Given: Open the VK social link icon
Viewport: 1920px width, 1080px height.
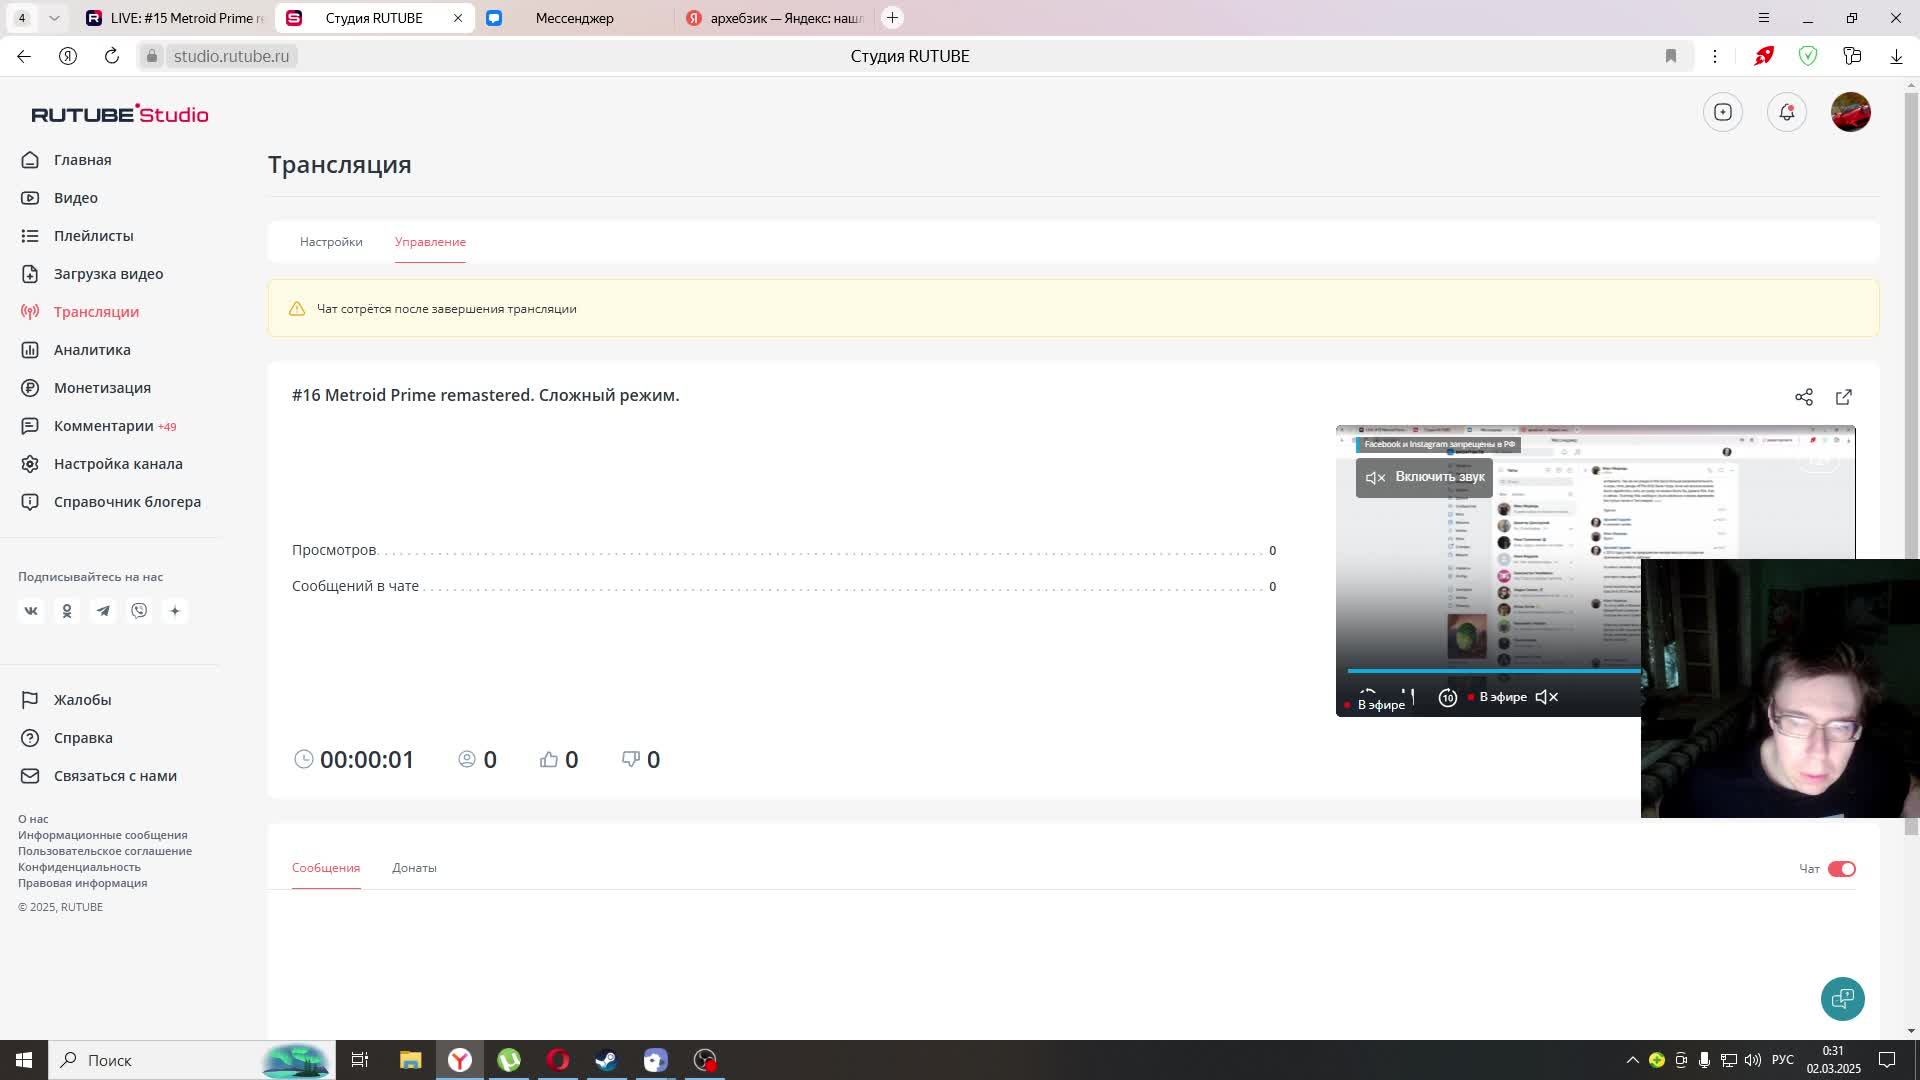Looking at the screenshot, I should 31,611.
